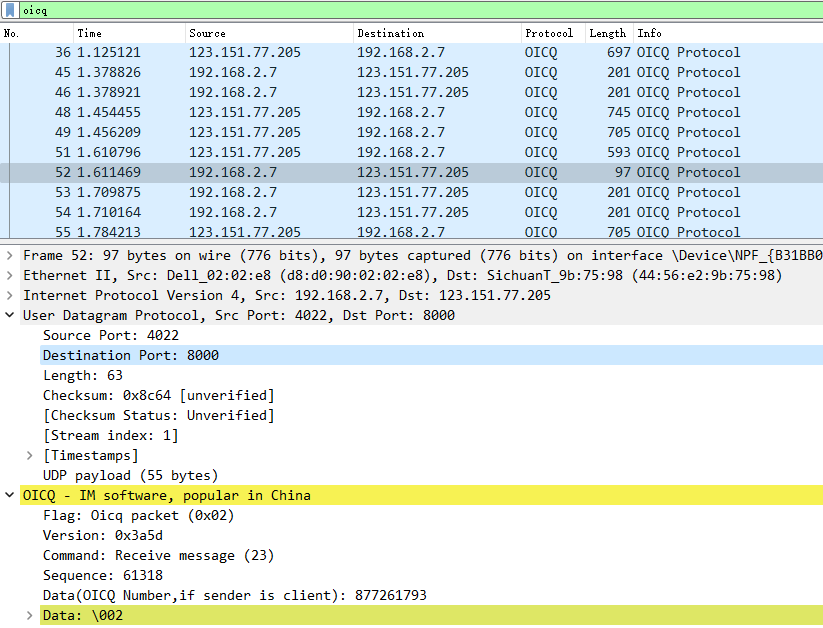Screen dimensions: 823x628
Task: Expand the Data: \002 field
Action: click(30, 615)
